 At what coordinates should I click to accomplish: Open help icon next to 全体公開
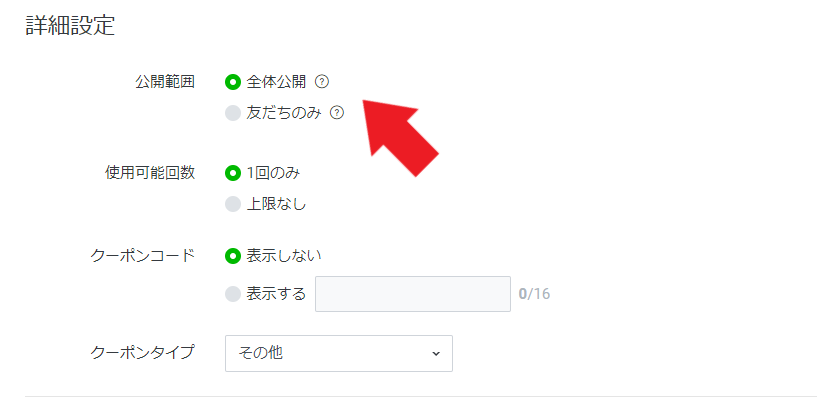tap(323, 82)
